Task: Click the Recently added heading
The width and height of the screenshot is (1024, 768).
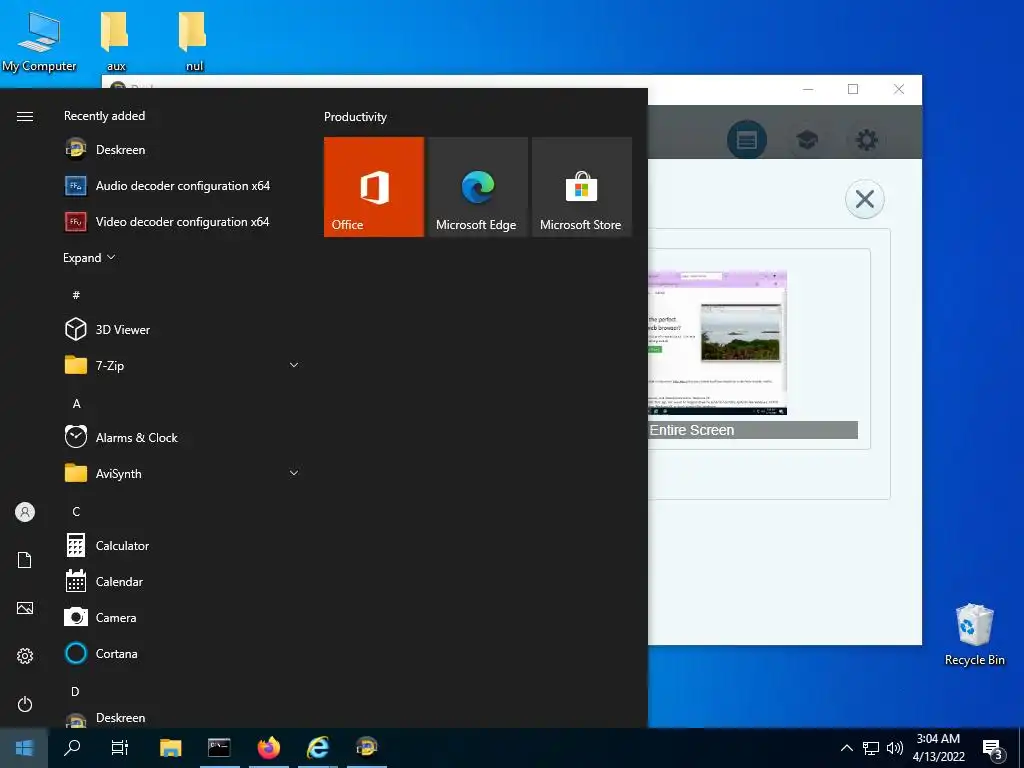Action: pos(104,116)
